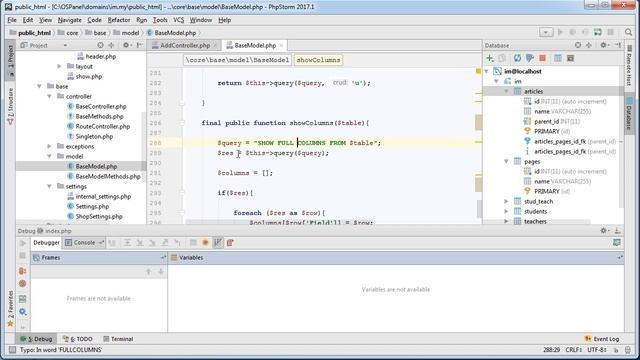Click the Structure side tab
The width and height of the screenshot is (640, 360).
coord(11,106)
